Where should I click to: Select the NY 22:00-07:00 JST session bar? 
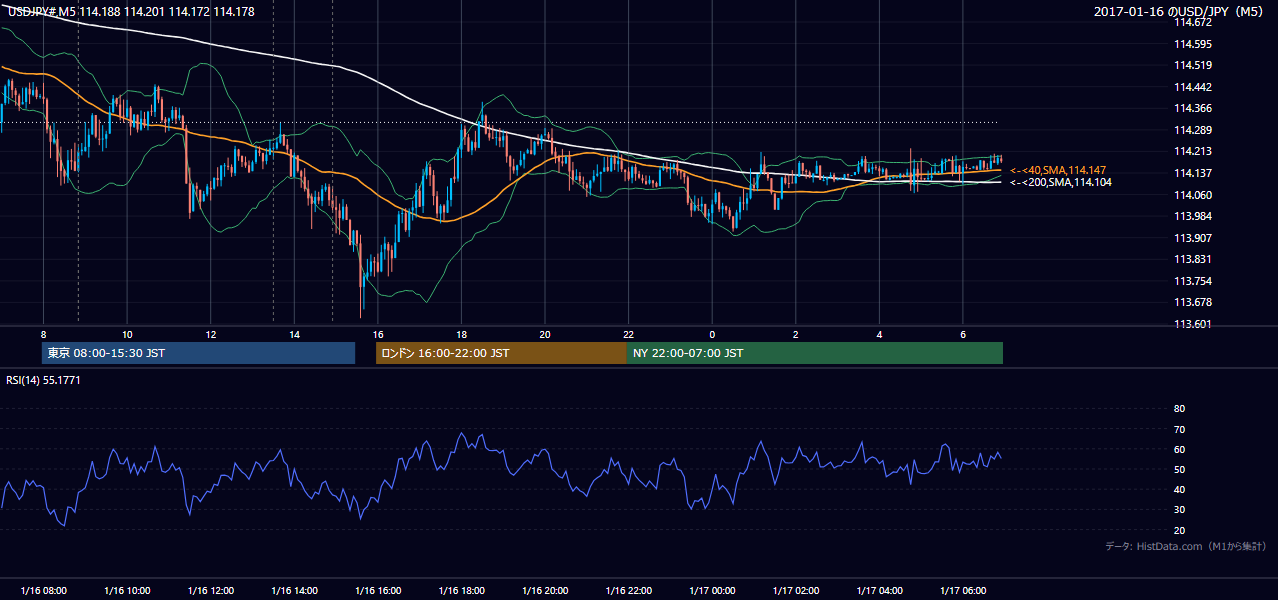tap(815, 353)
